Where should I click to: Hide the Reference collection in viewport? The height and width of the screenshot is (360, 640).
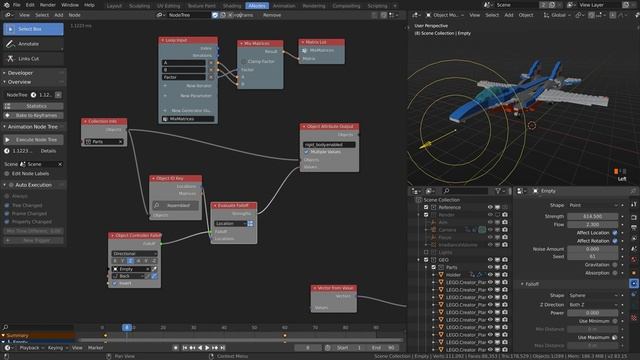coord(490,207)
